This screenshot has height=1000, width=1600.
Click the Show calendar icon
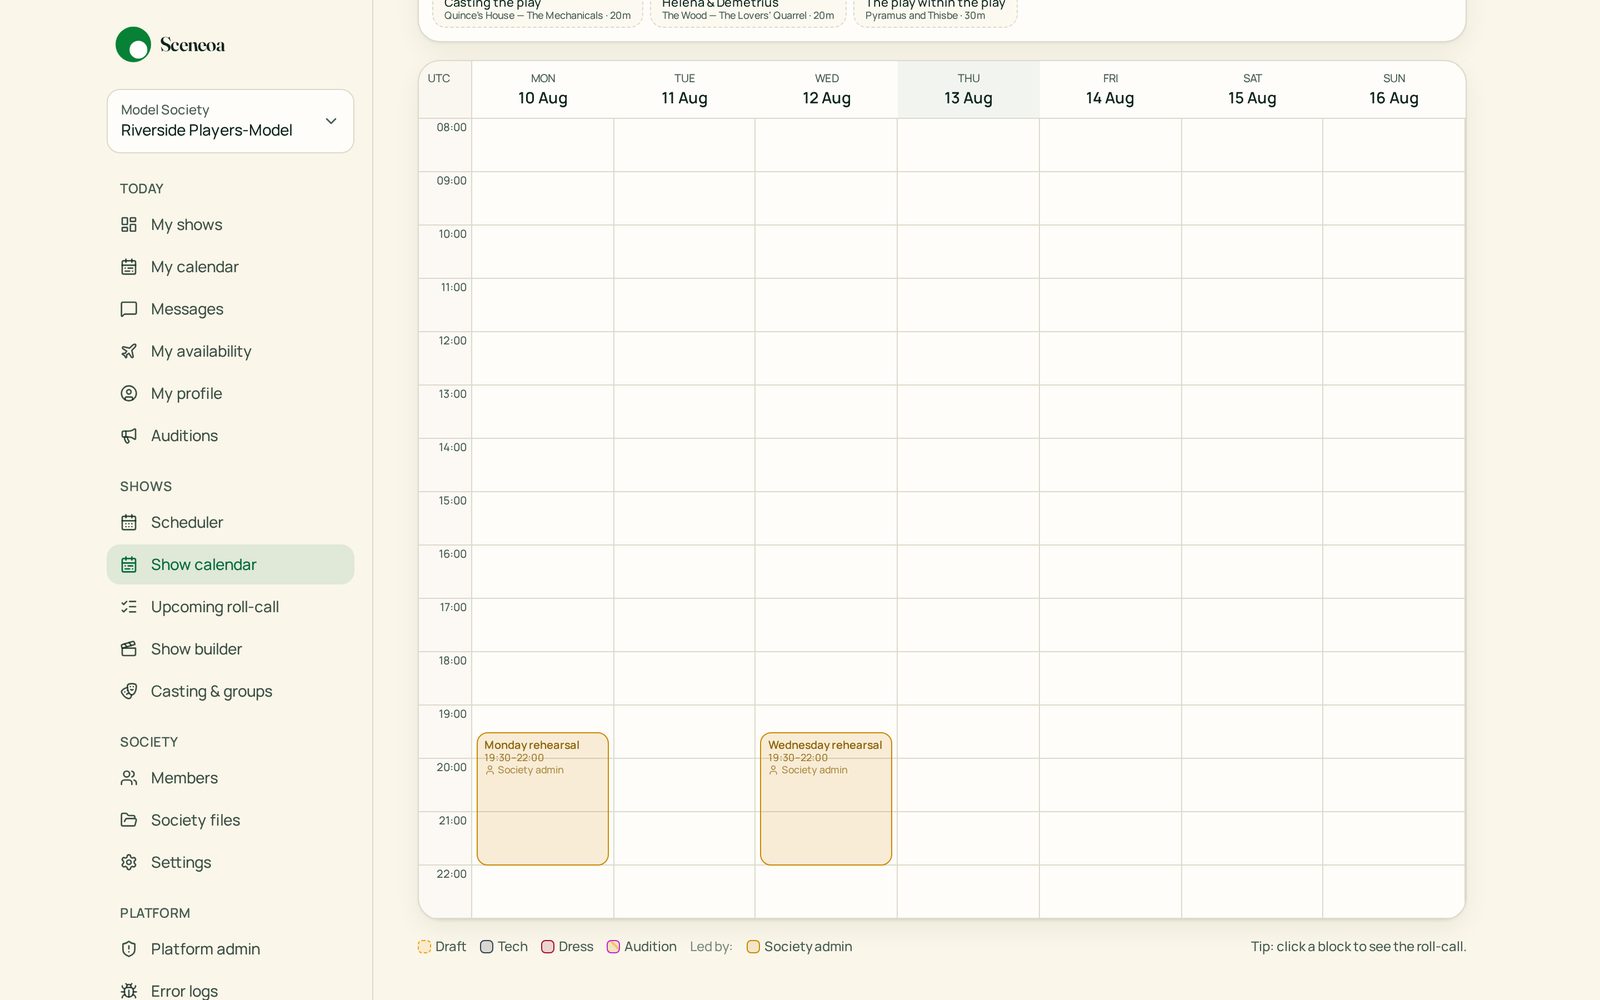[129, 565]
